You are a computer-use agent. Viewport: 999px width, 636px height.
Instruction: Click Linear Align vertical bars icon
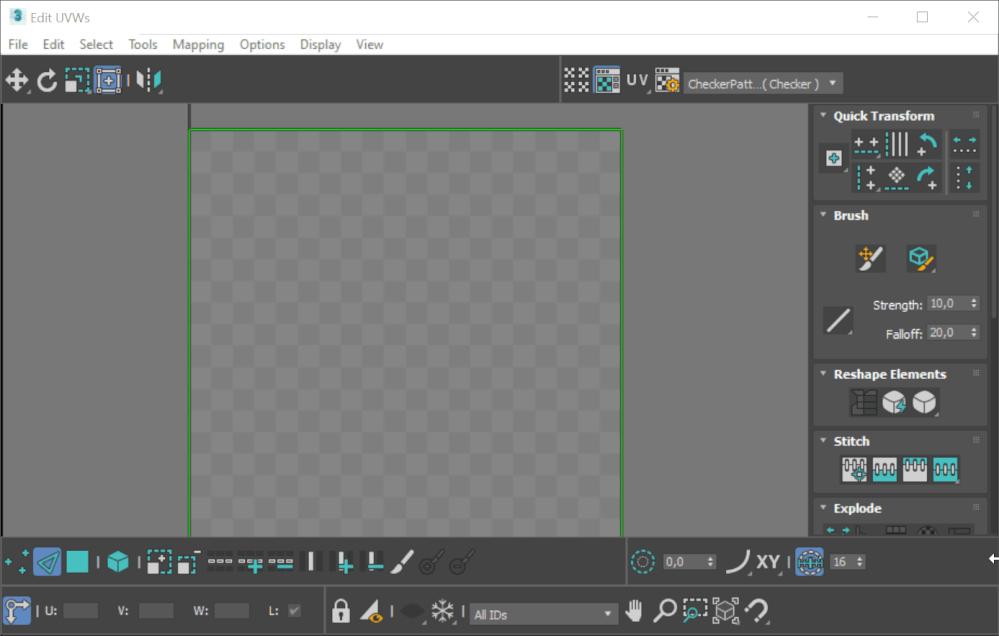(x=896, y=145)
